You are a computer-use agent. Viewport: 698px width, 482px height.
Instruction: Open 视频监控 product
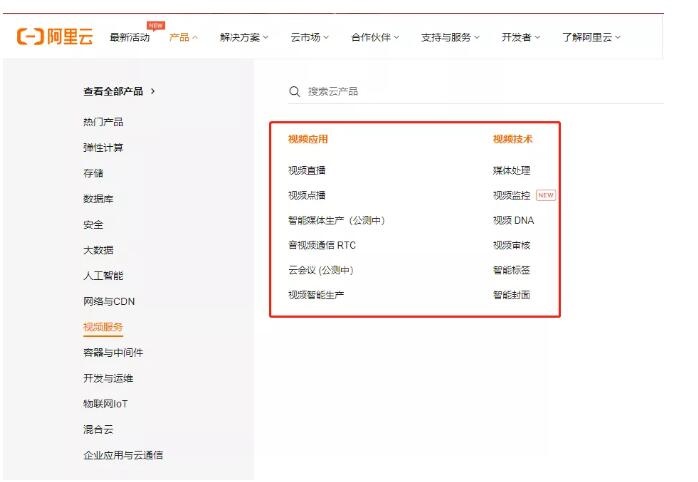[511, 195]
